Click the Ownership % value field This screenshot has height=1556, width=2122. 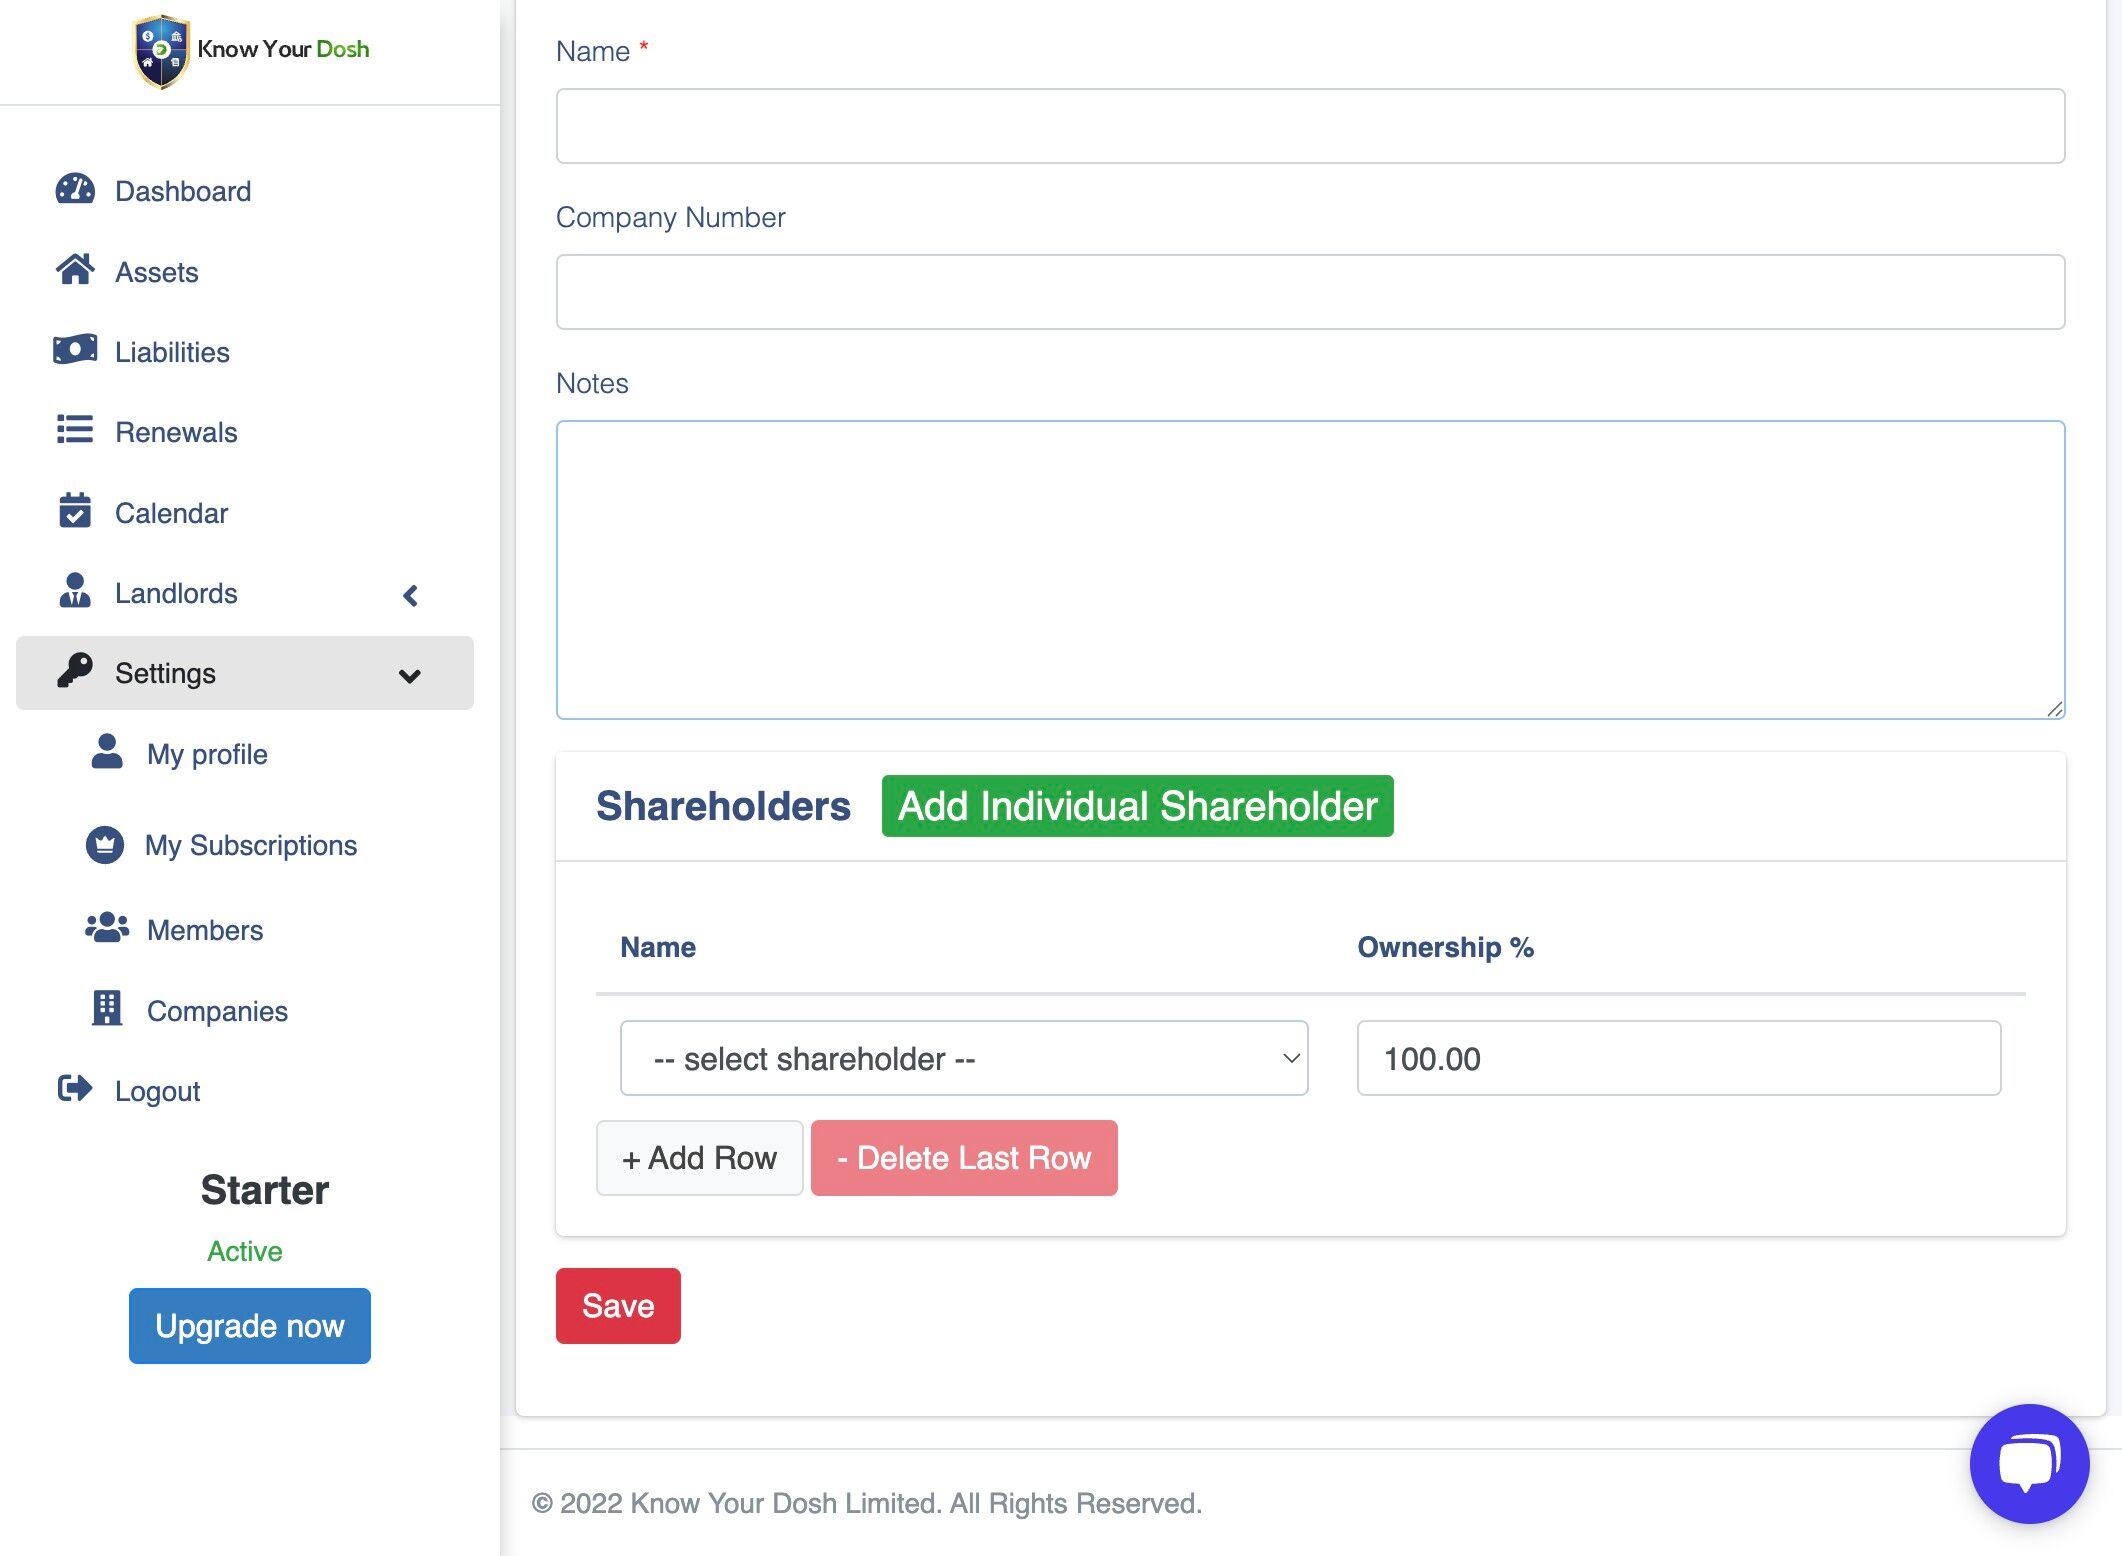coord(1677,1058)
